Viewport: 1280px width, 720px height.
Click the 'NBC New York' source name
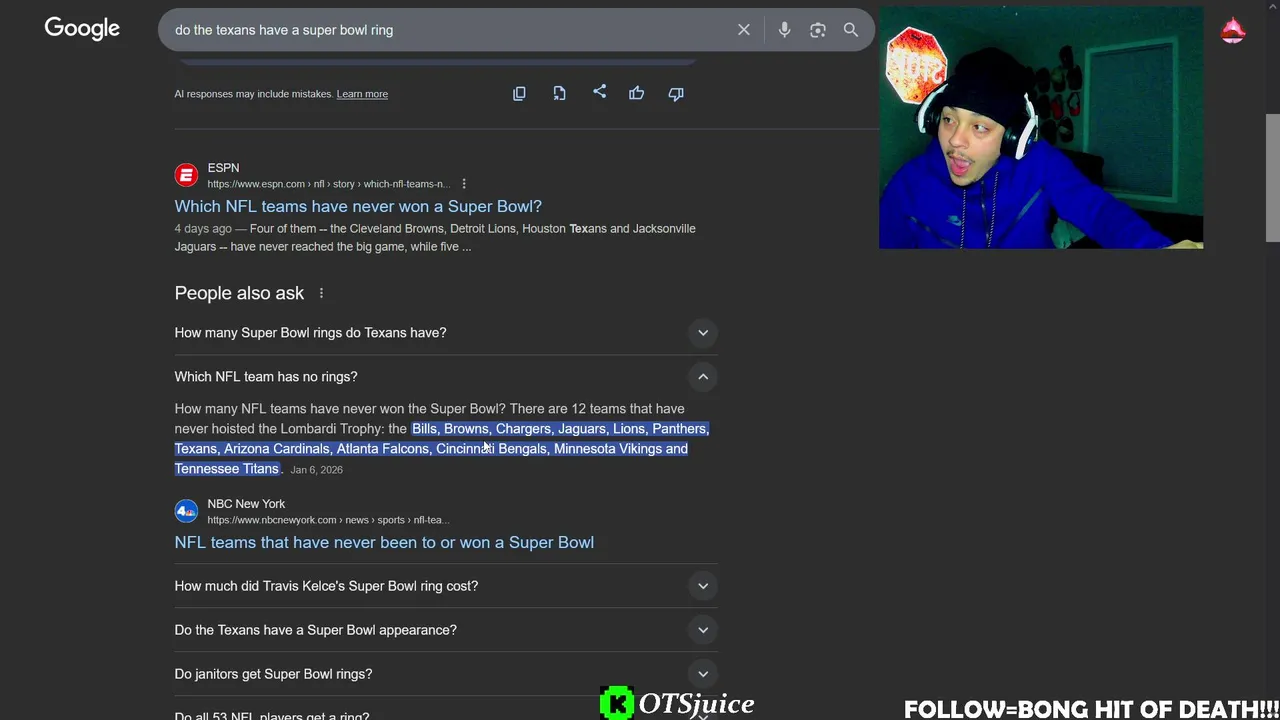(246, 504)
